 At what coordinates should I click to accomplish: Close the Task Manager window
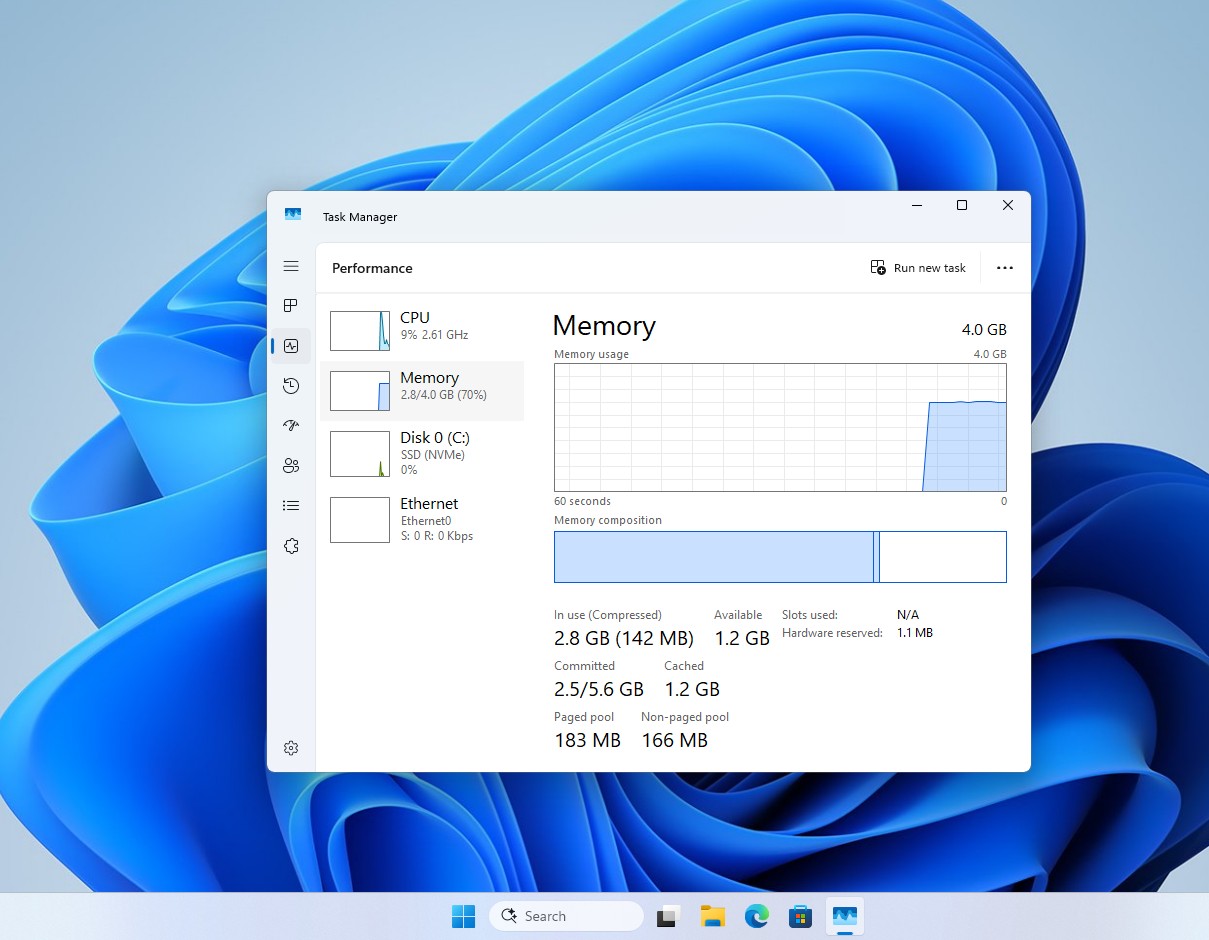[1008, 205]
